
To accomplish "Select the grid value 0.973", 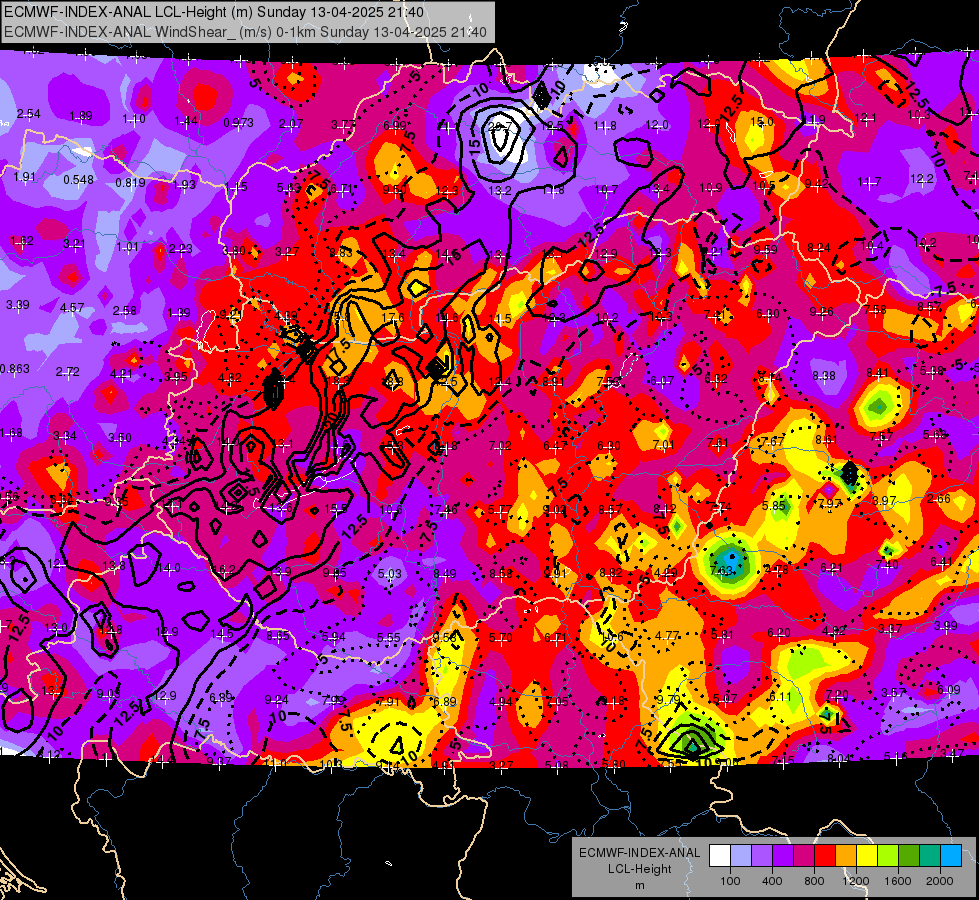I will (x=239, y=122).
